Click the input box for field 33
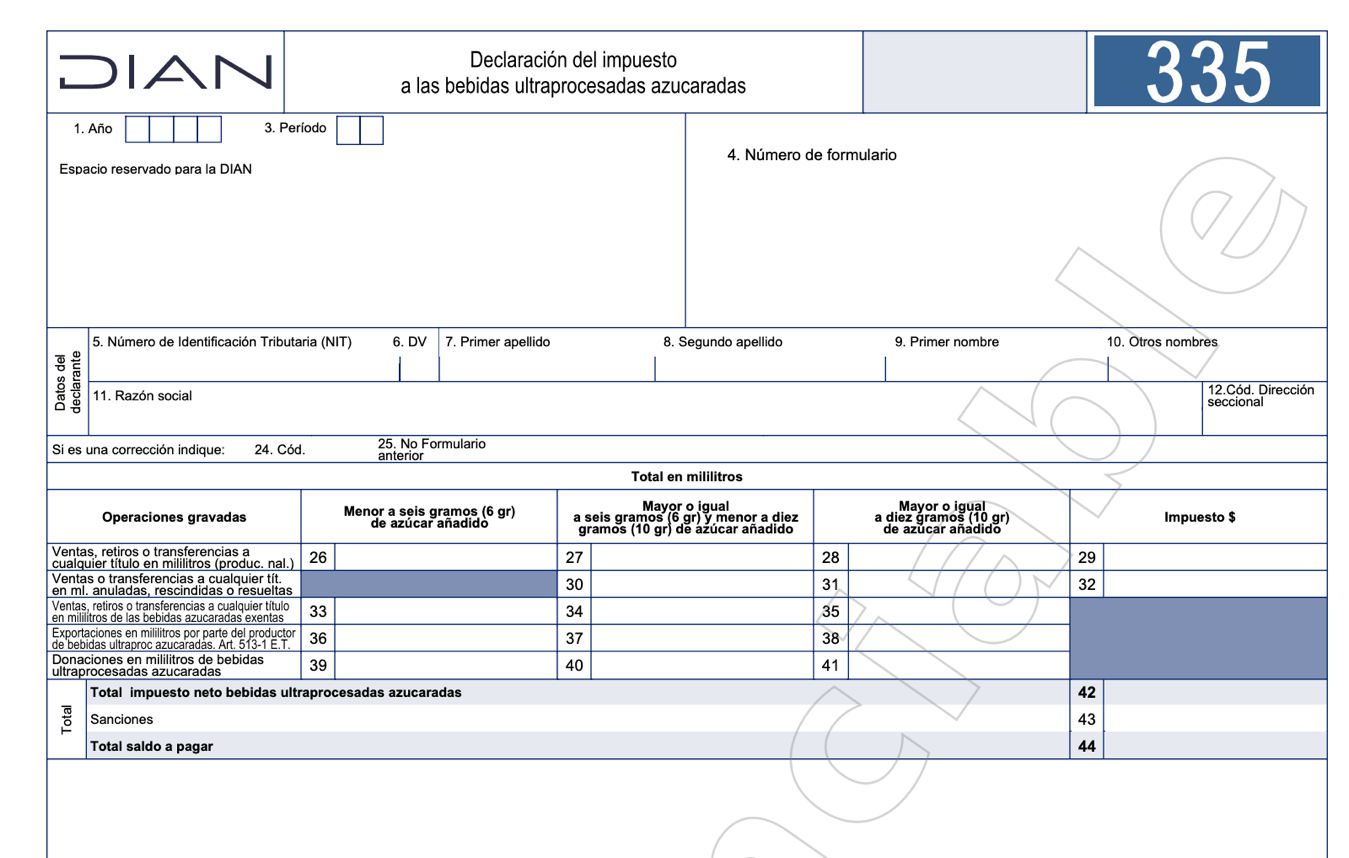 [445, 612]
